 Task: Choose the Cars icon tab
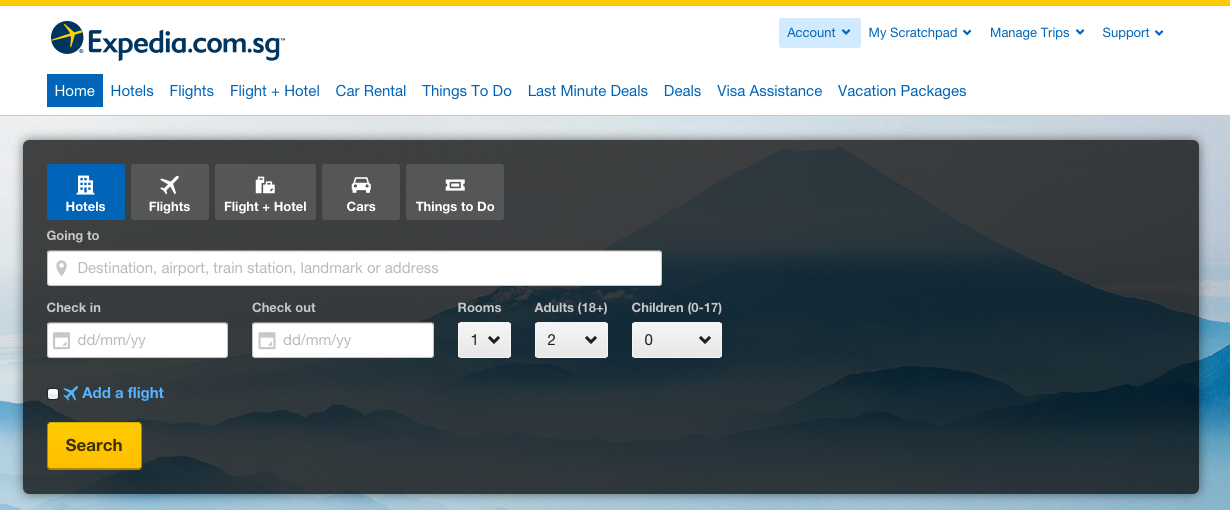[361, 192]
